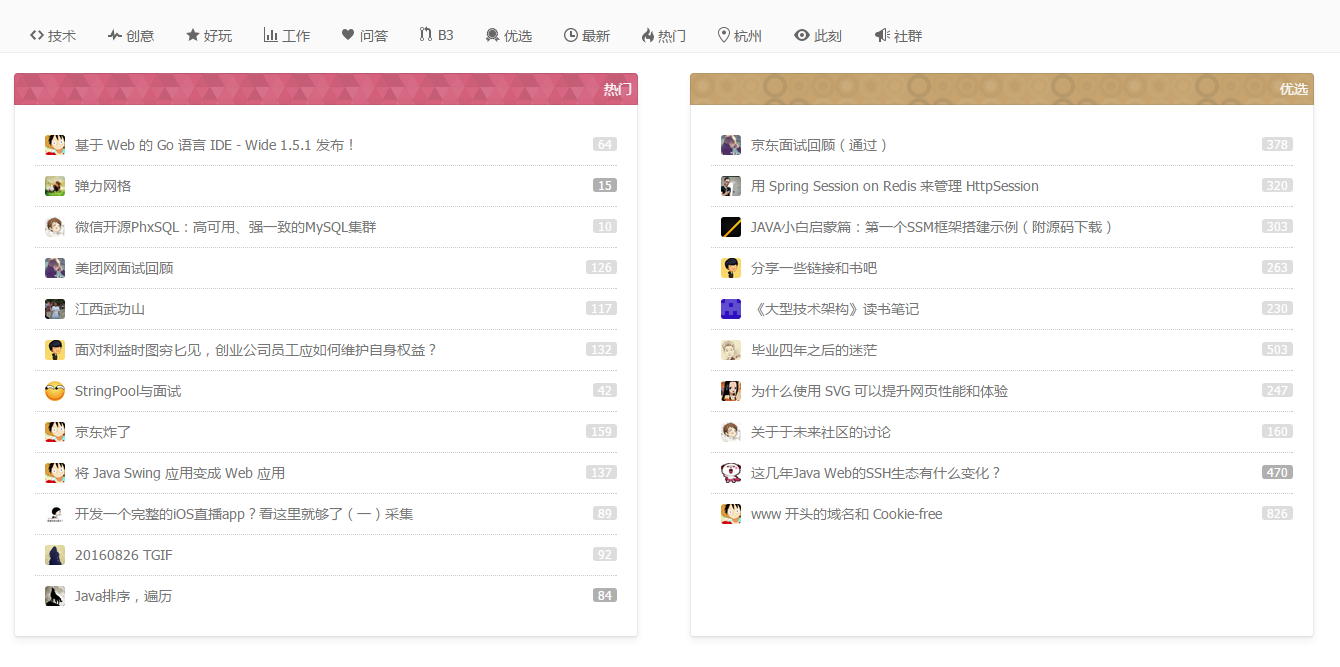Click author avatar beside 毕业四年之后的迷茫
Screen dimensions: 1340x667
[x=731, y=350]
